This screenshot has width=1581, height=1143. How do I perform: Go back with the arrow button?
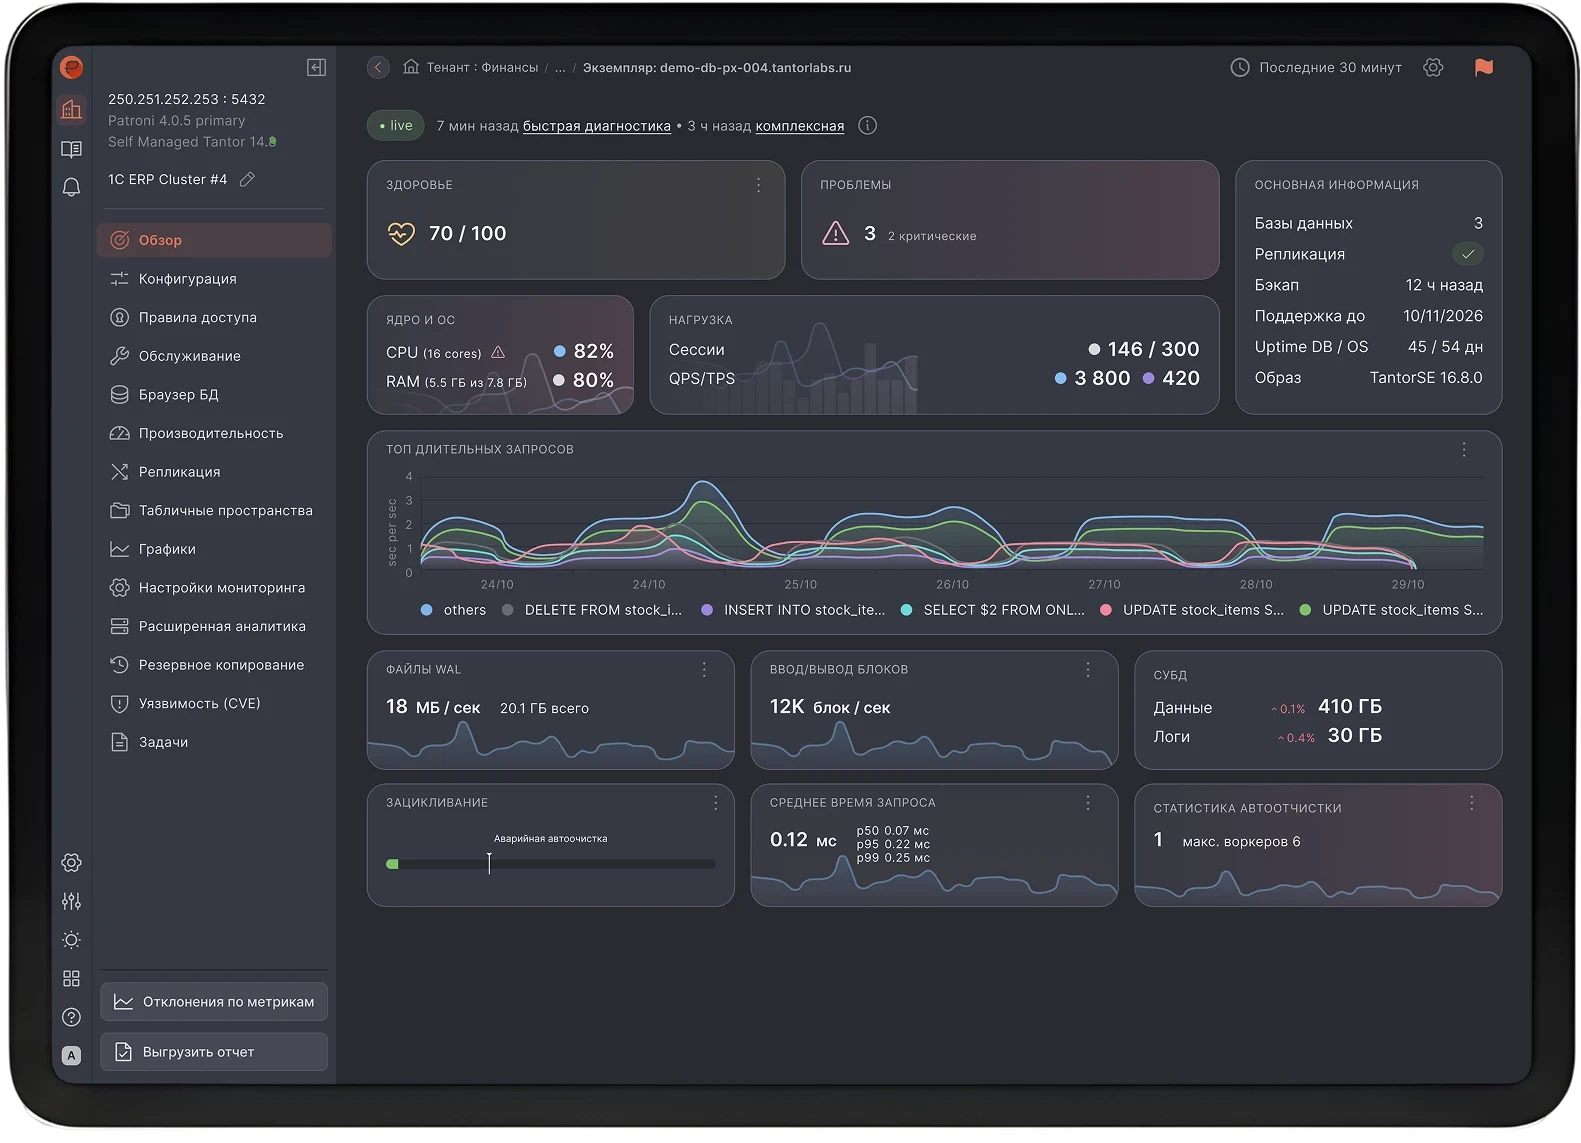pyautogui.click(x=378, y=67)
